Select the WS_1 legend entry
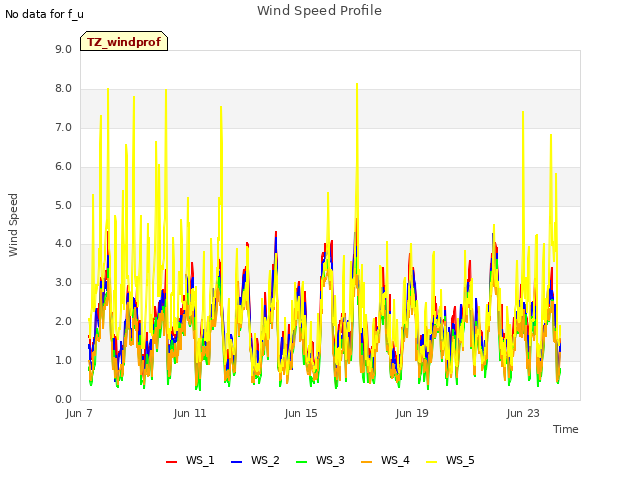The height and width of the screenshot is (480, 640). tap(190, 460)
